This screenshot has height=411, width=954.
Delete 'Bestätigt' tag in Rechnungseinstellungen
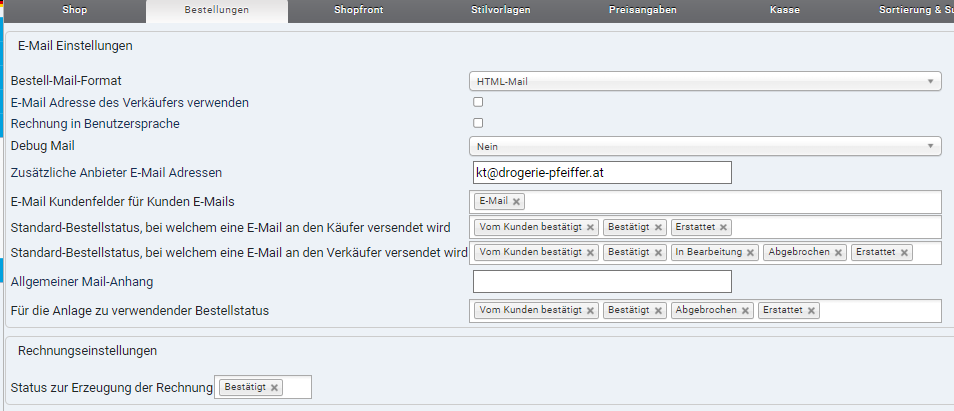(x=275, y=388)
